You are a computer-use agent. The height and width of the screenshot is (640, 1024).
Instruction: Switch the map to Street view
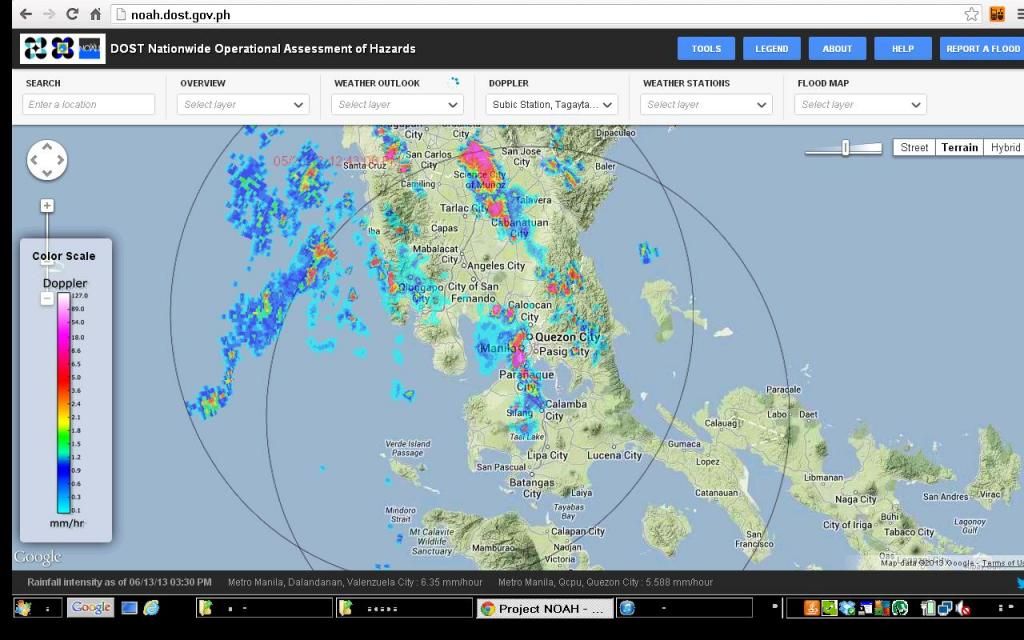[914, 148]
